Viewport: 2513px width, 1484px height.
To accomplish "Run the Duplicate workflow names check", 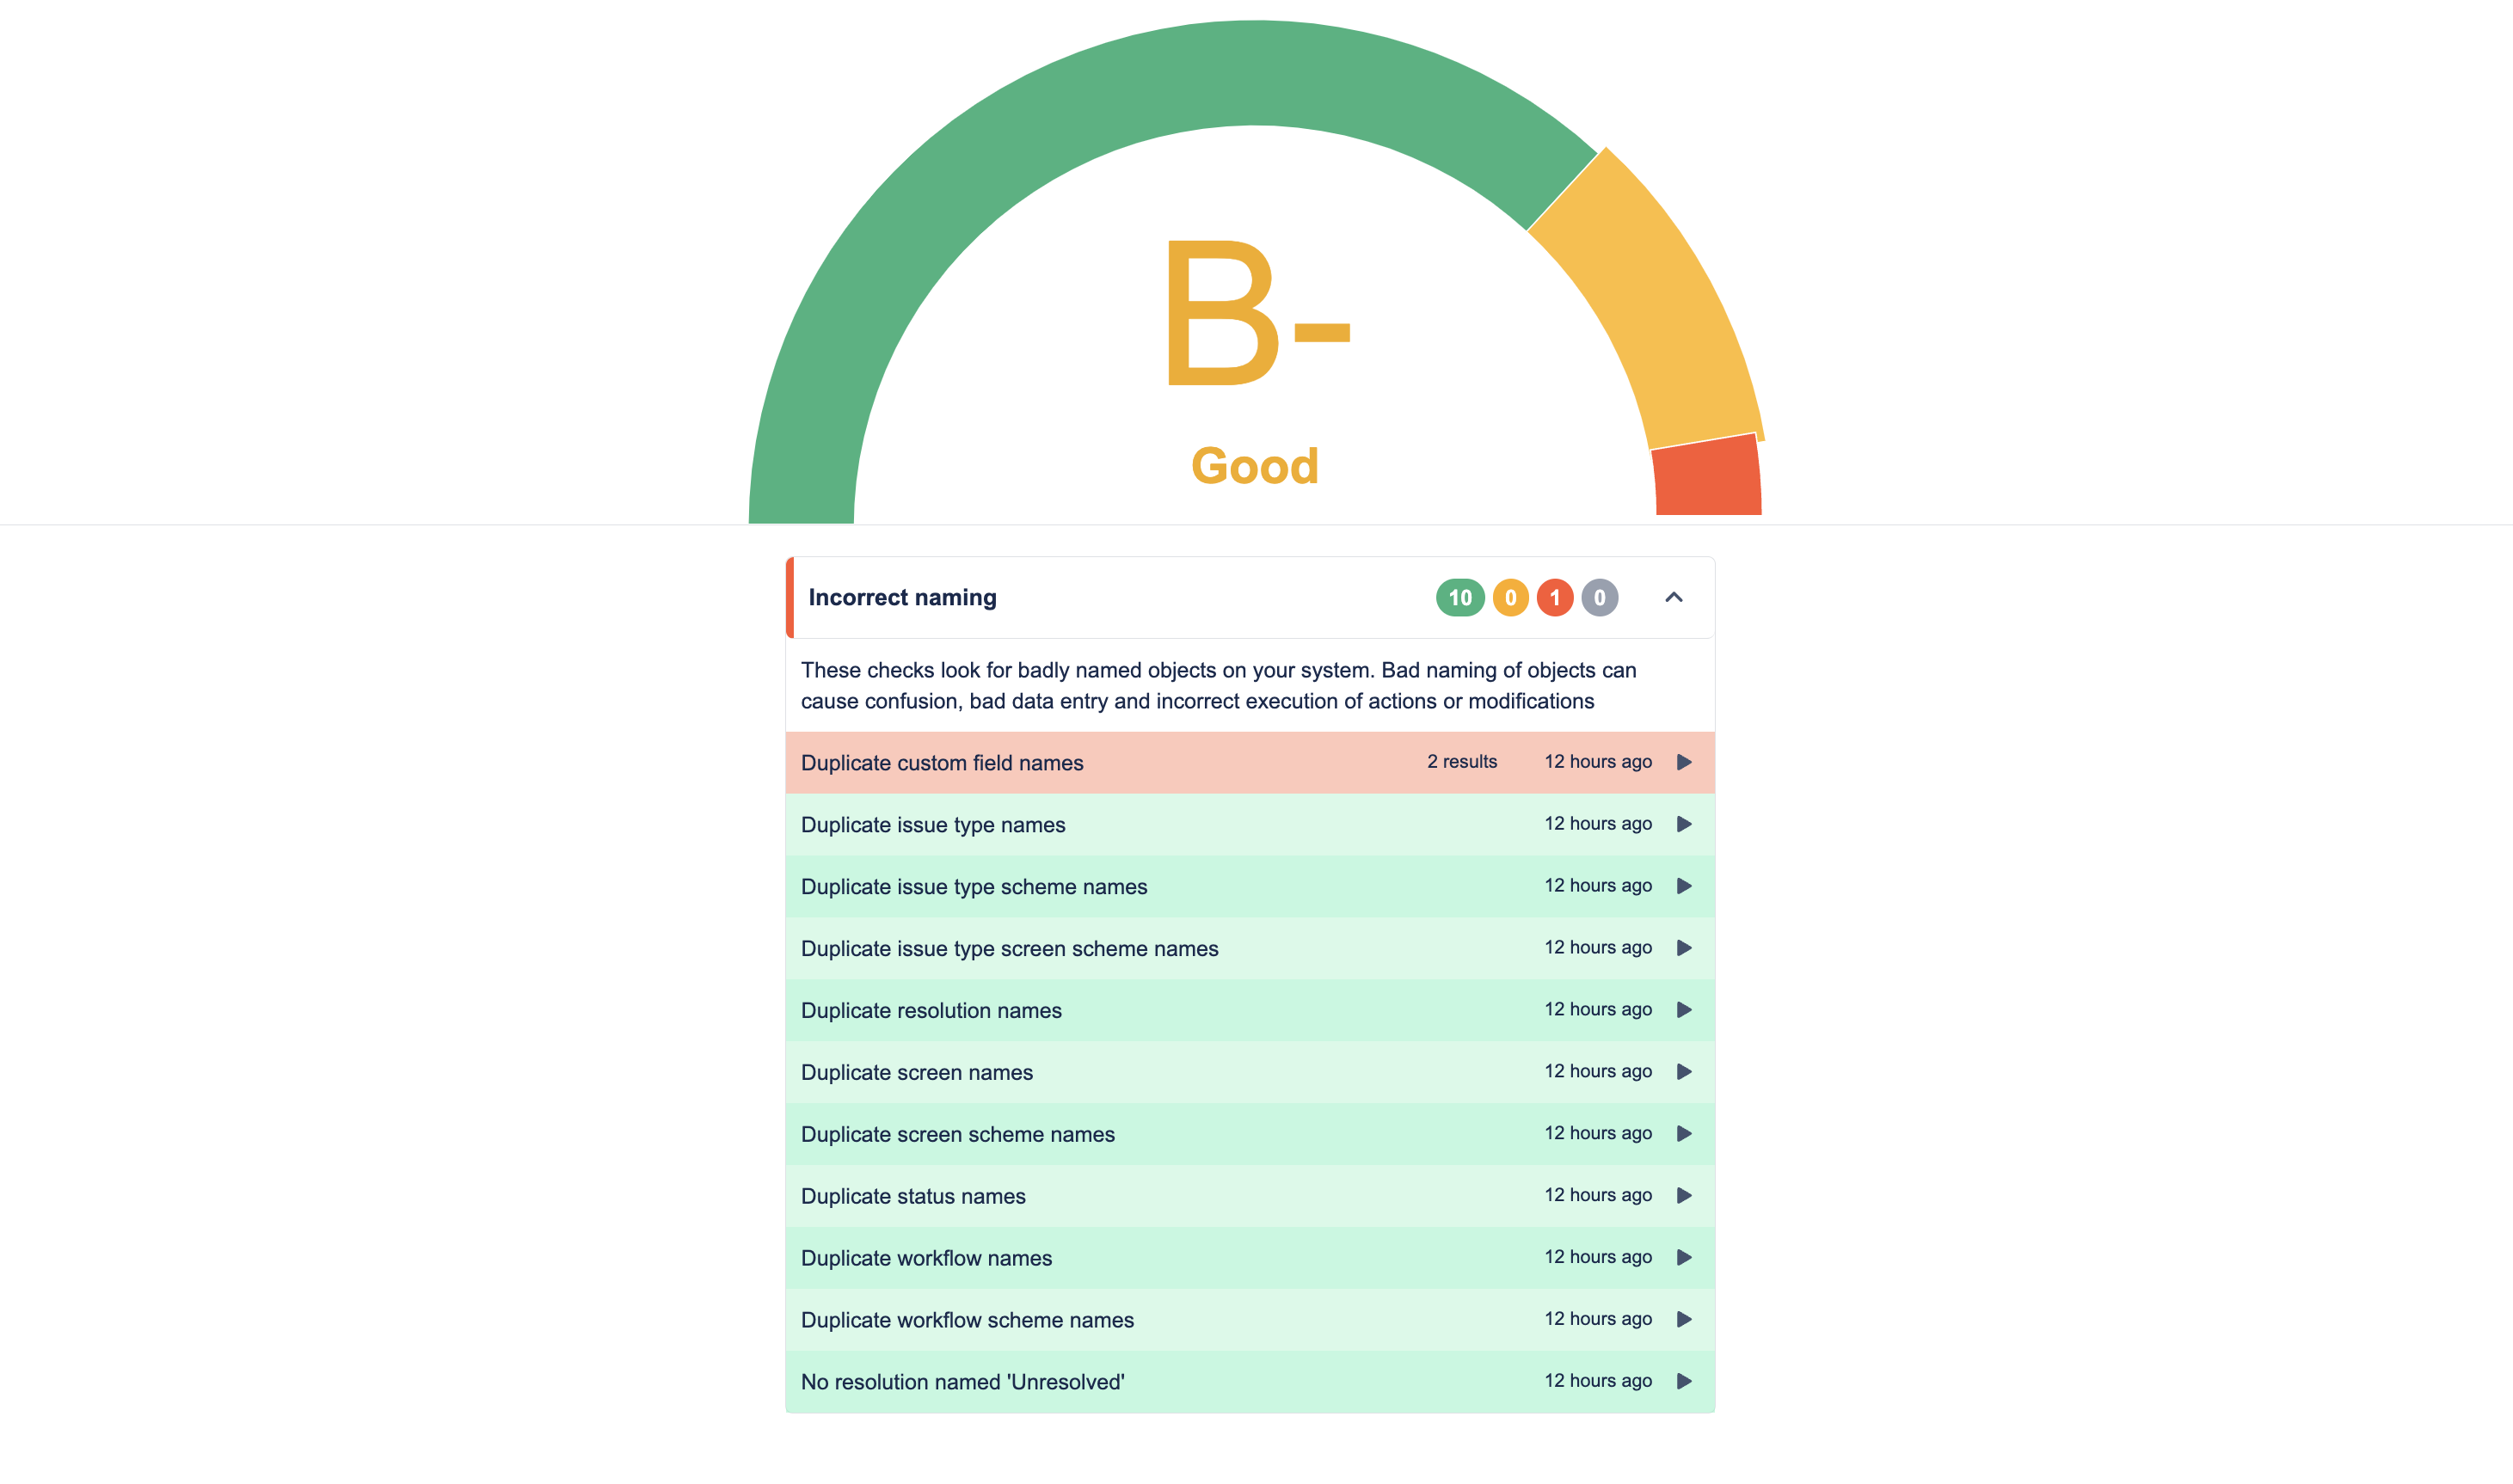I will 1684,1258.
